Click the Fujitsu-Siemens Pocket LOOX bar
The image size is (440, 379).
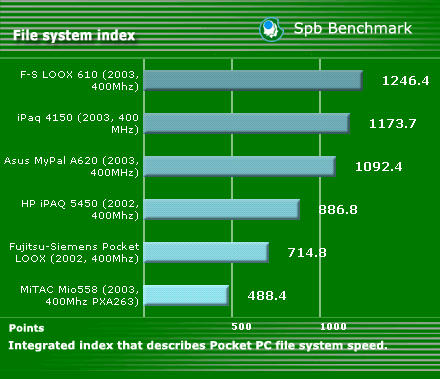pyautogui.click(x=206, y=252)
